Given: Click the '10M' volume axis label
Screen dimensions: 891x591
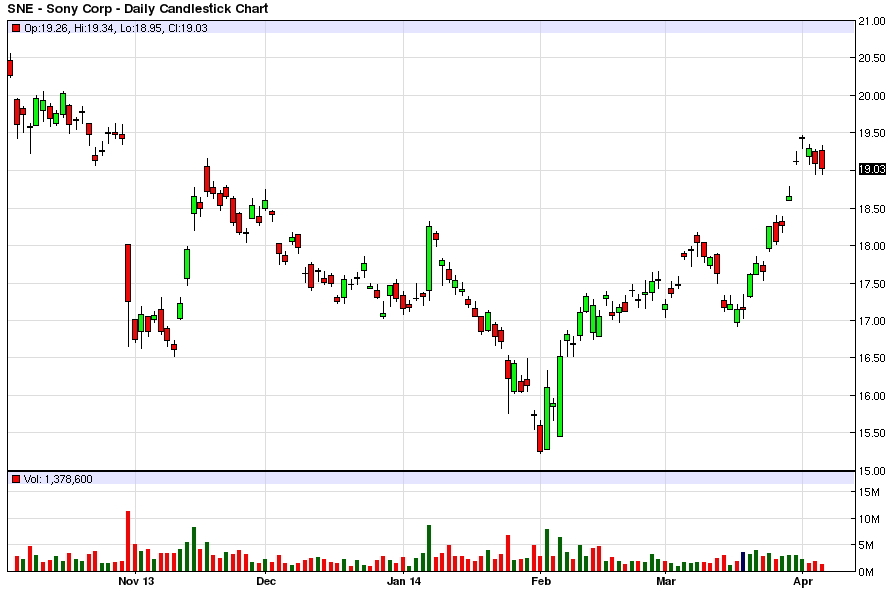Looking at the screenshot, I should pos(869,519).
